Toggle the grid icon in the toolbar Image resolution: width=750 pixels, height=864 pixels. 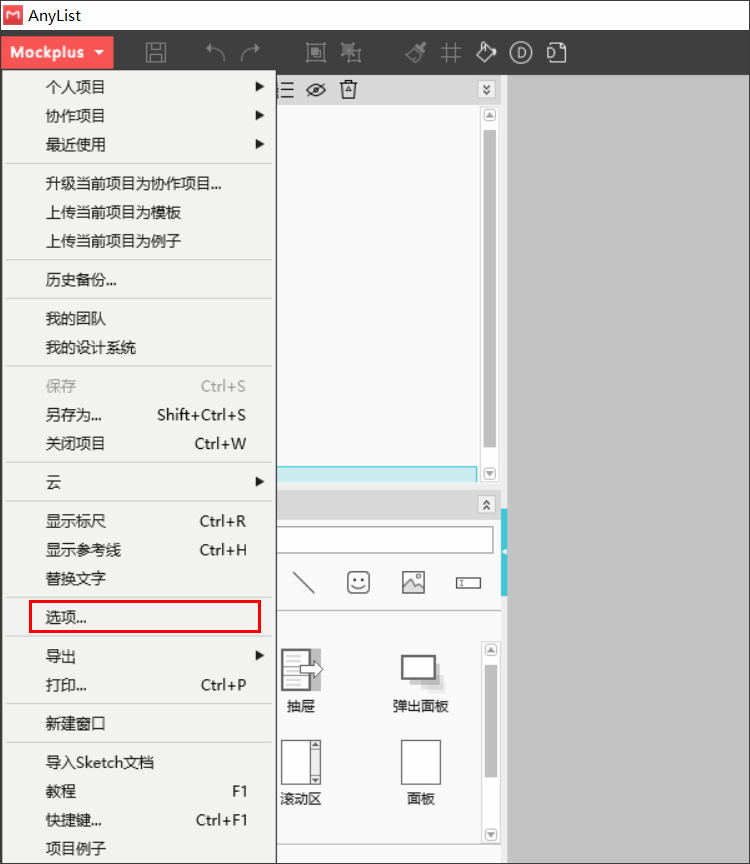coord(451,53)
